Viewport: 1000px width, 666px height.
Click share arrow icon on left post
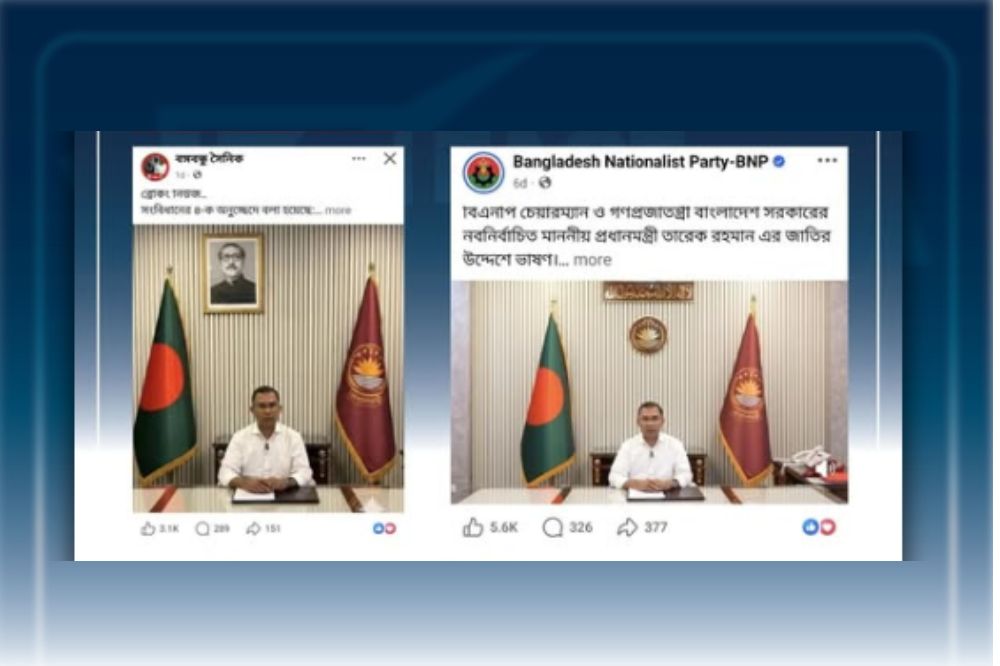click(x=253, y=528)
